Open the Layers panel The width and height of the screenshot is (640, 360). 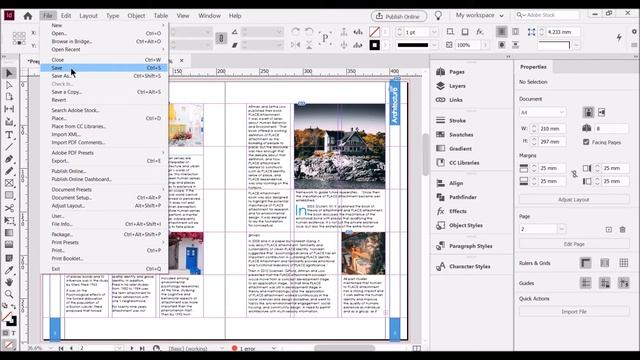(x=451, y=86)
